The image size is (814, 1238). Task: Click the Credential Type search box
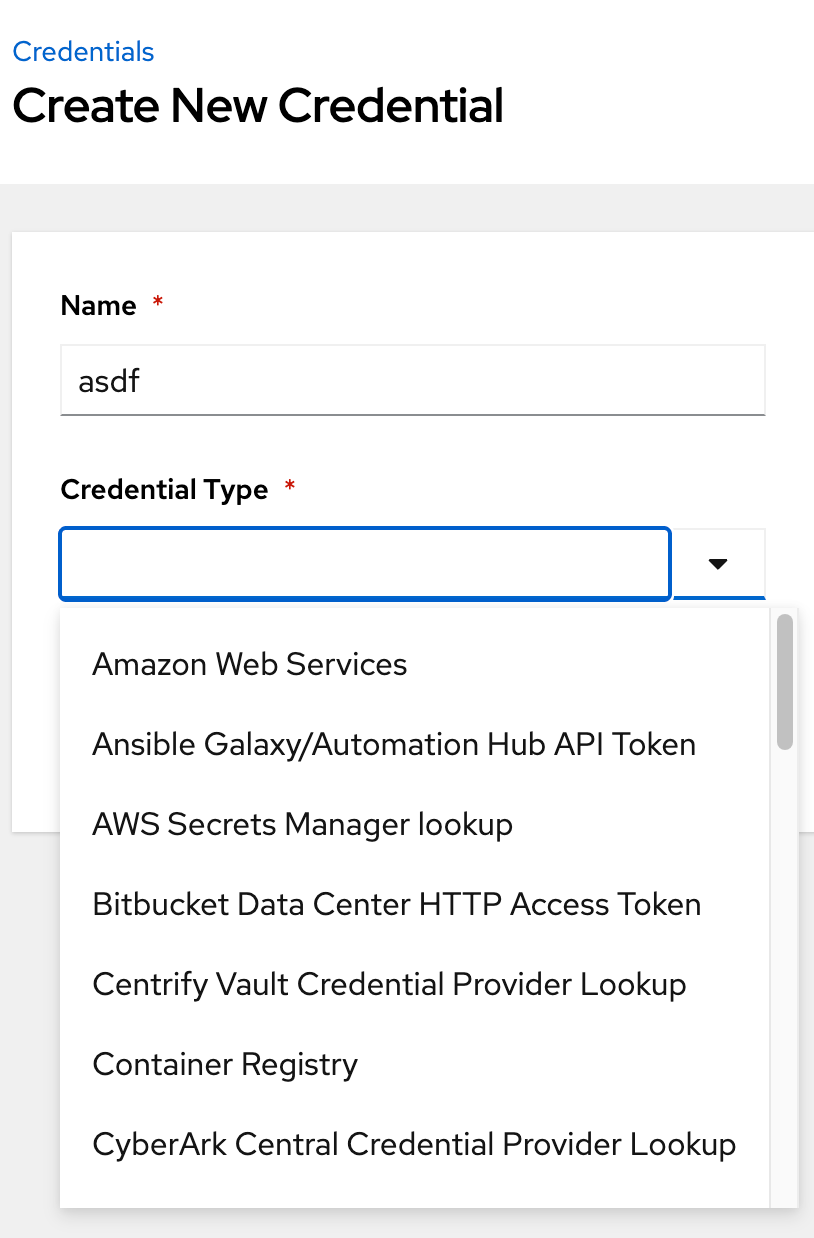364,564
